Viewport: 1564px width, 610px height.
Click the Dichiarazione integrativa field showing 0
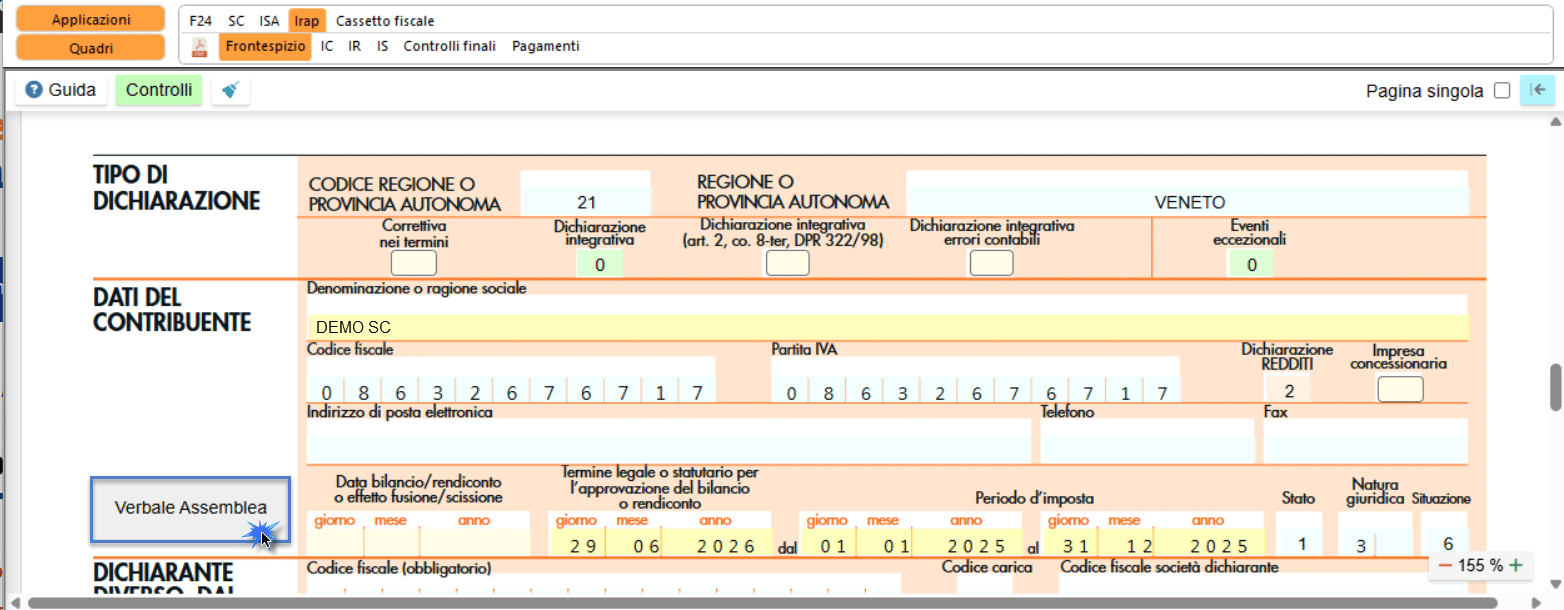coord(600,264)
